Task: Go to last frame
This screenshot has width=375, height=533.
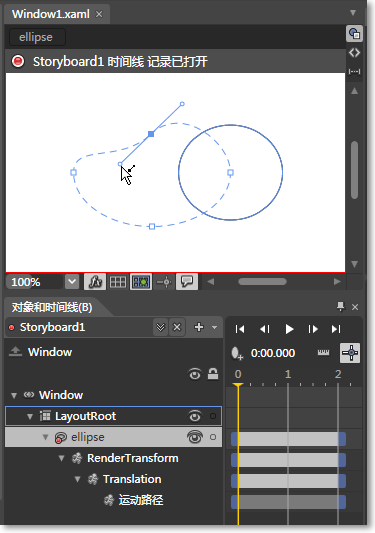Action: [x=336, y=329]
